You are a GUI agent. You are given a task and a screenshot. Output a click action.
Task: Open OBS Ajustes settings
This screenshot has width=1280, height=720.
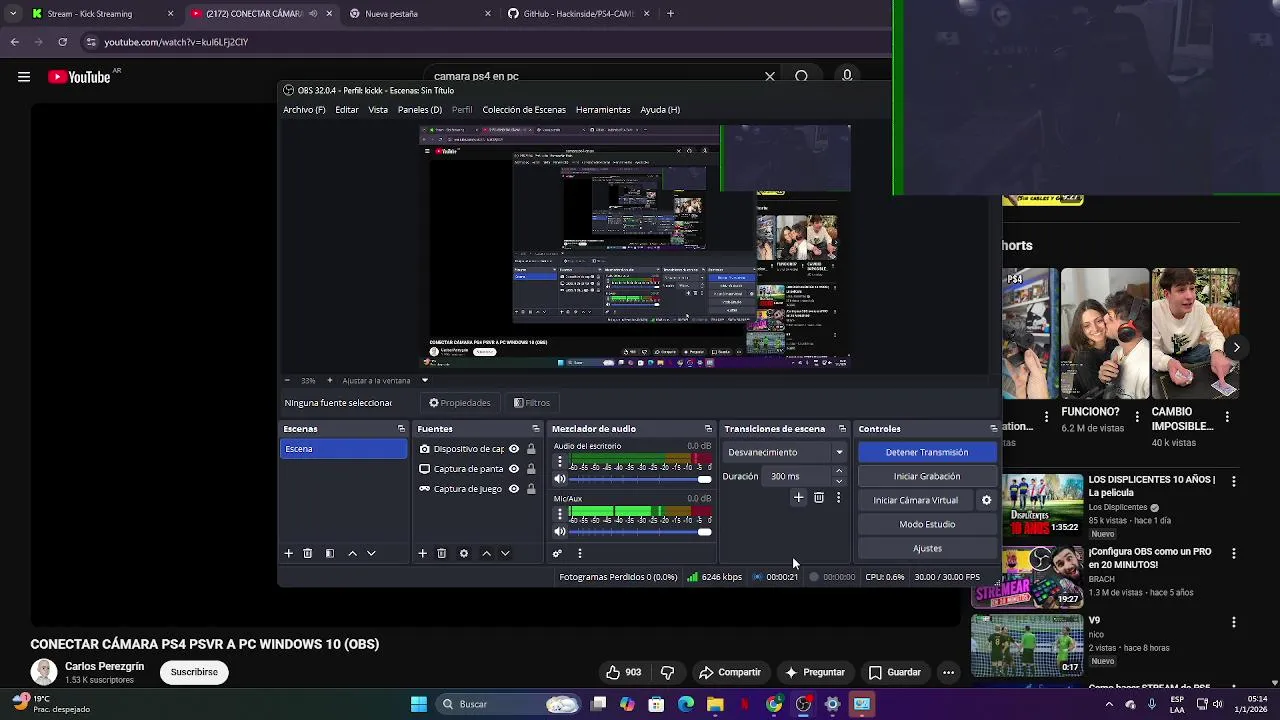(x=927, y=548)
